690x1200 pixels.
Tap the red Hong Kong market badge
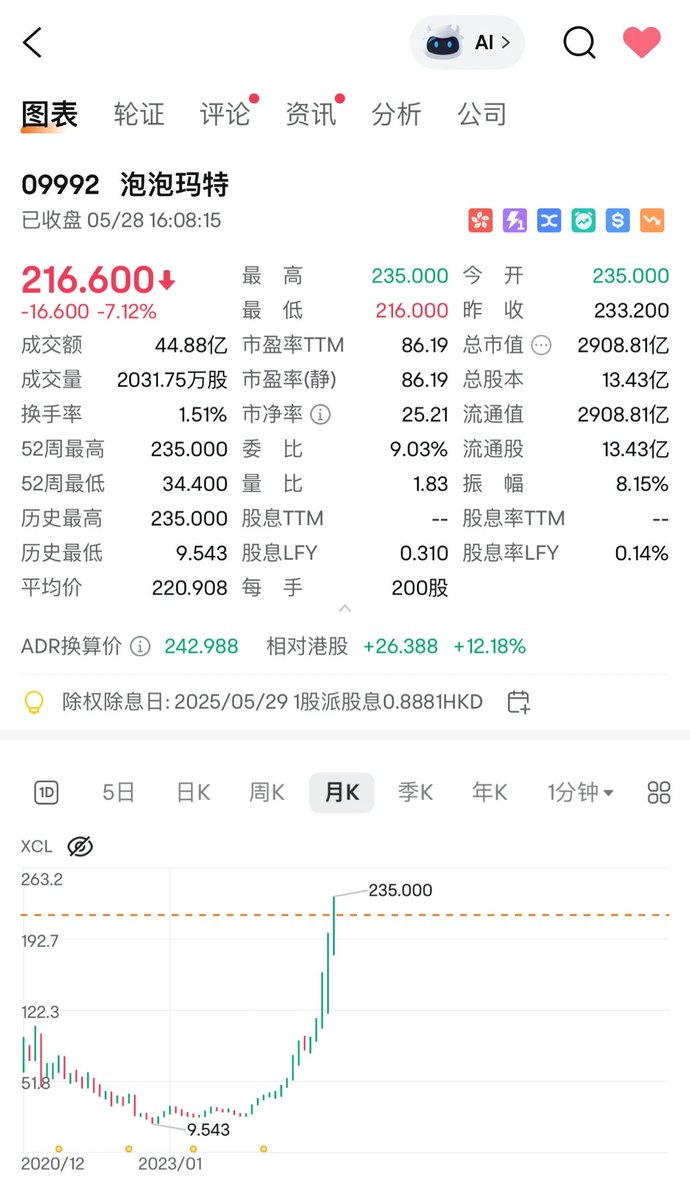click(x=480, y=220)
